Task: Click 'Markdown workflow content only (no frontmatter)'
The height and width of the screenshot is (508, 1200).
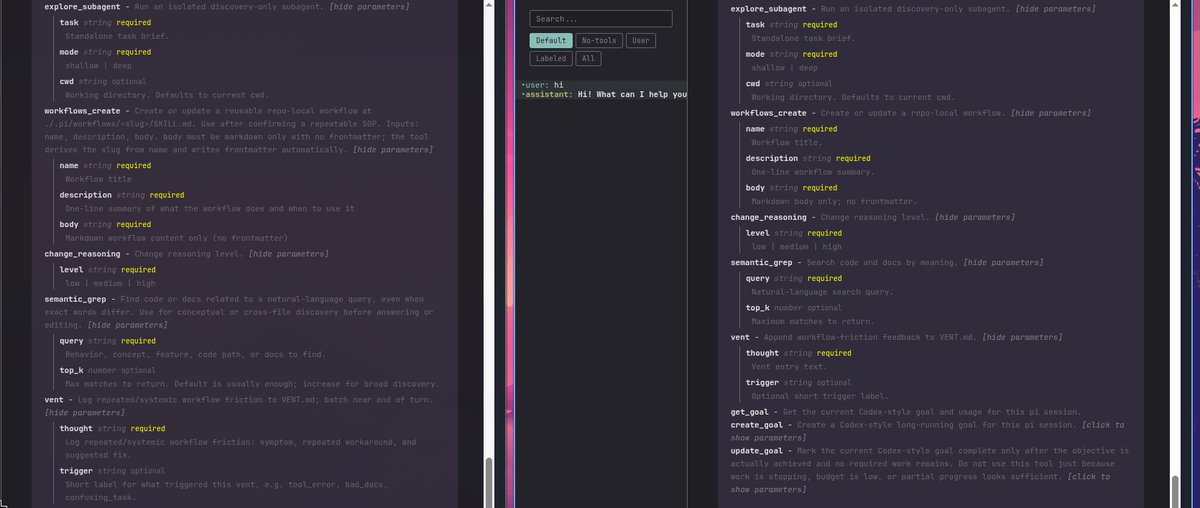Action: [x=177, y=238]
